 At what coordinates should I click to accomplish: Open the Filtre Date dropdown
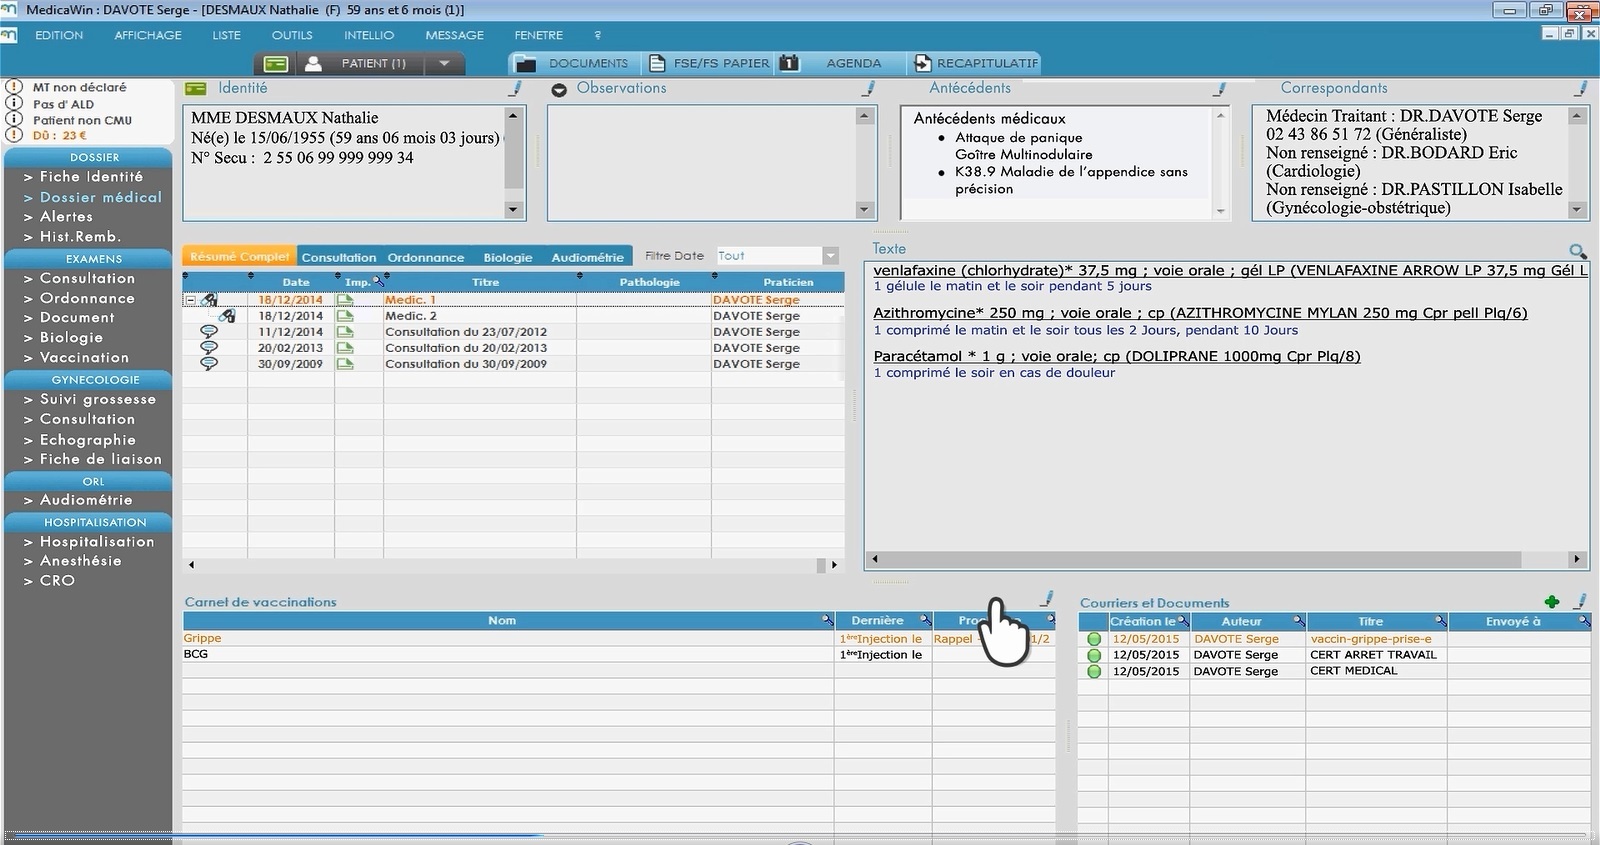pos(830,256)
